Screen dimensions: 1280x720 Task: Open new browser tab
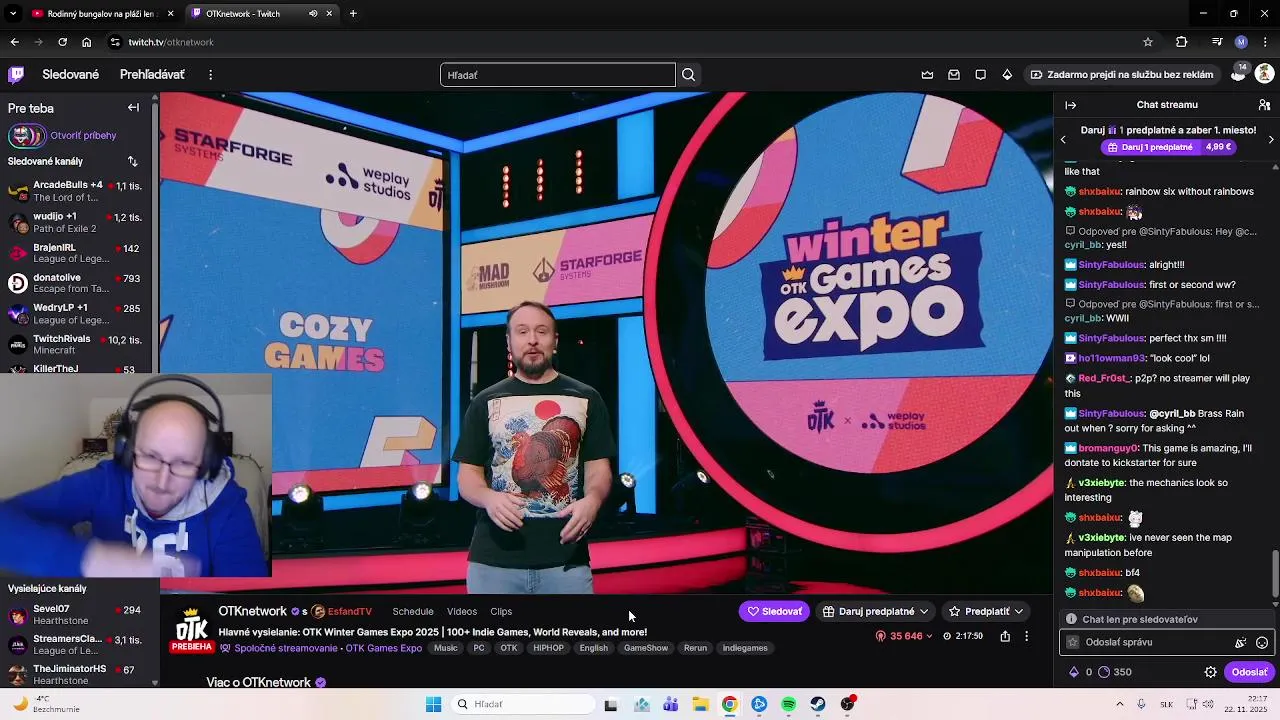click(353, 14)
